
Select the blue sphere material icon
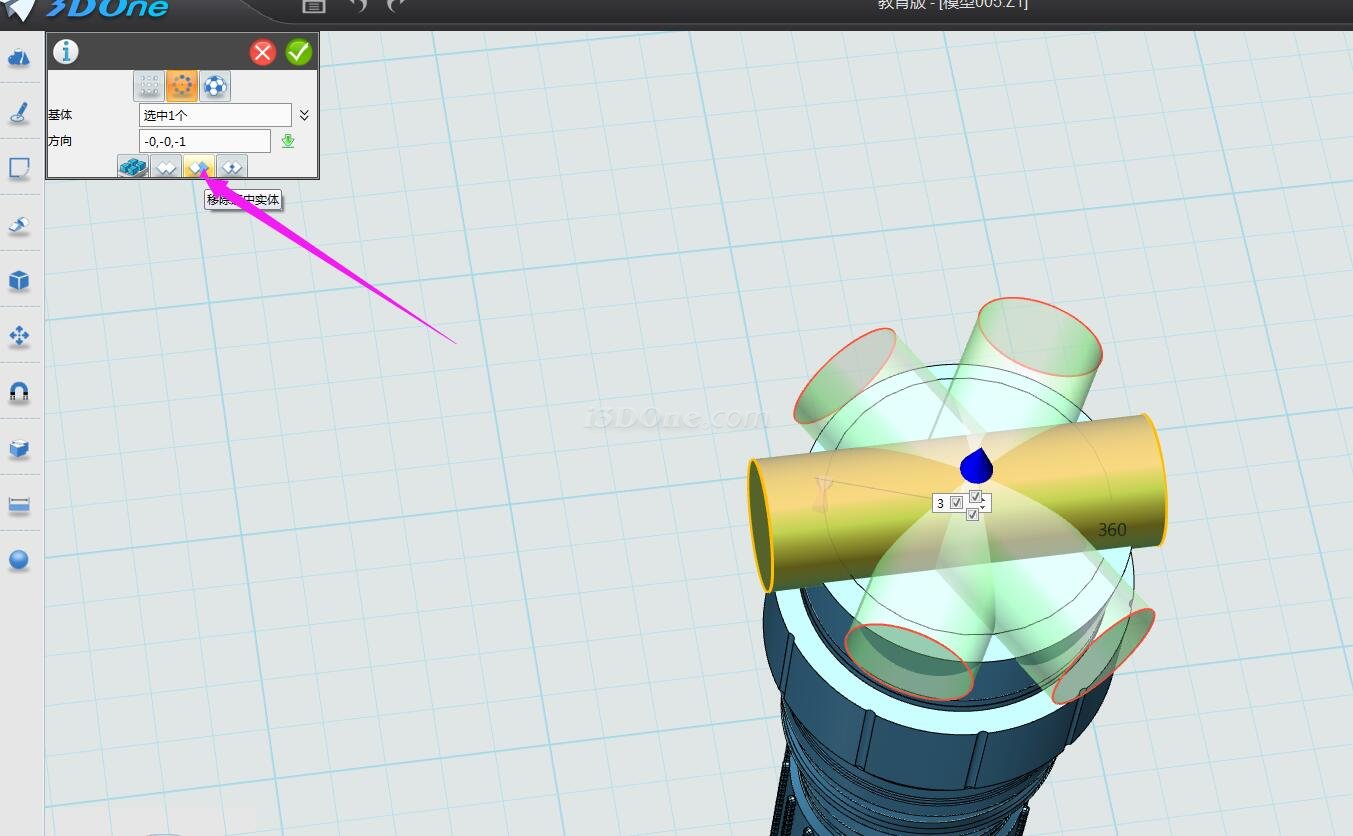click(x=19, y=560)
